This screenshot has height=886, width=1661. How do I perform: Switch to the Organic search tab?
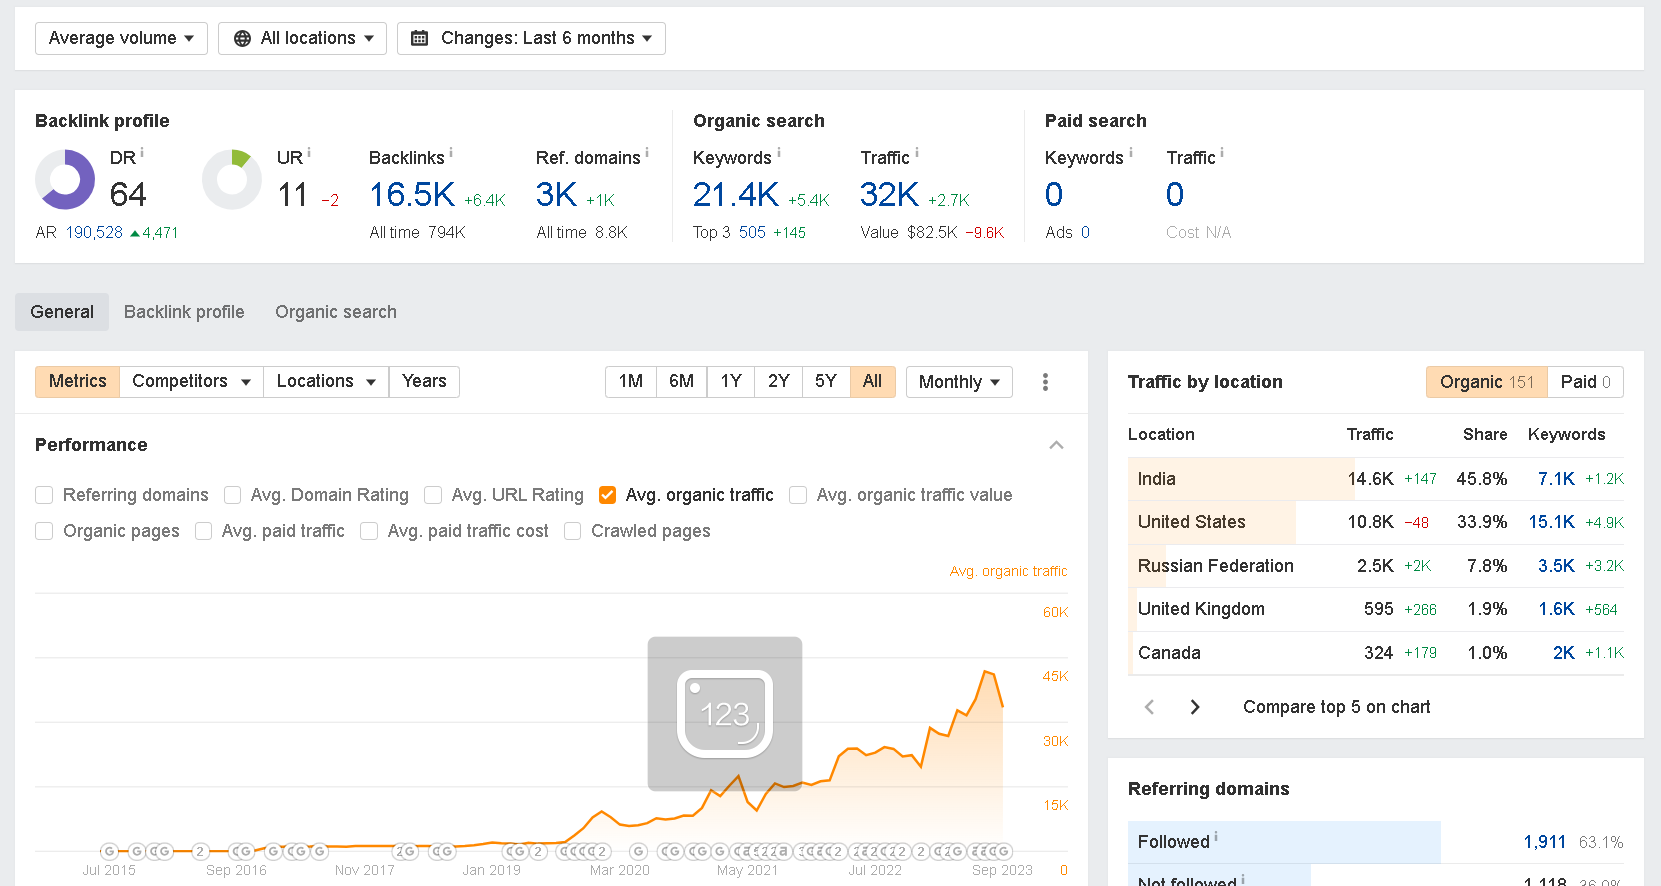[336, 312]
